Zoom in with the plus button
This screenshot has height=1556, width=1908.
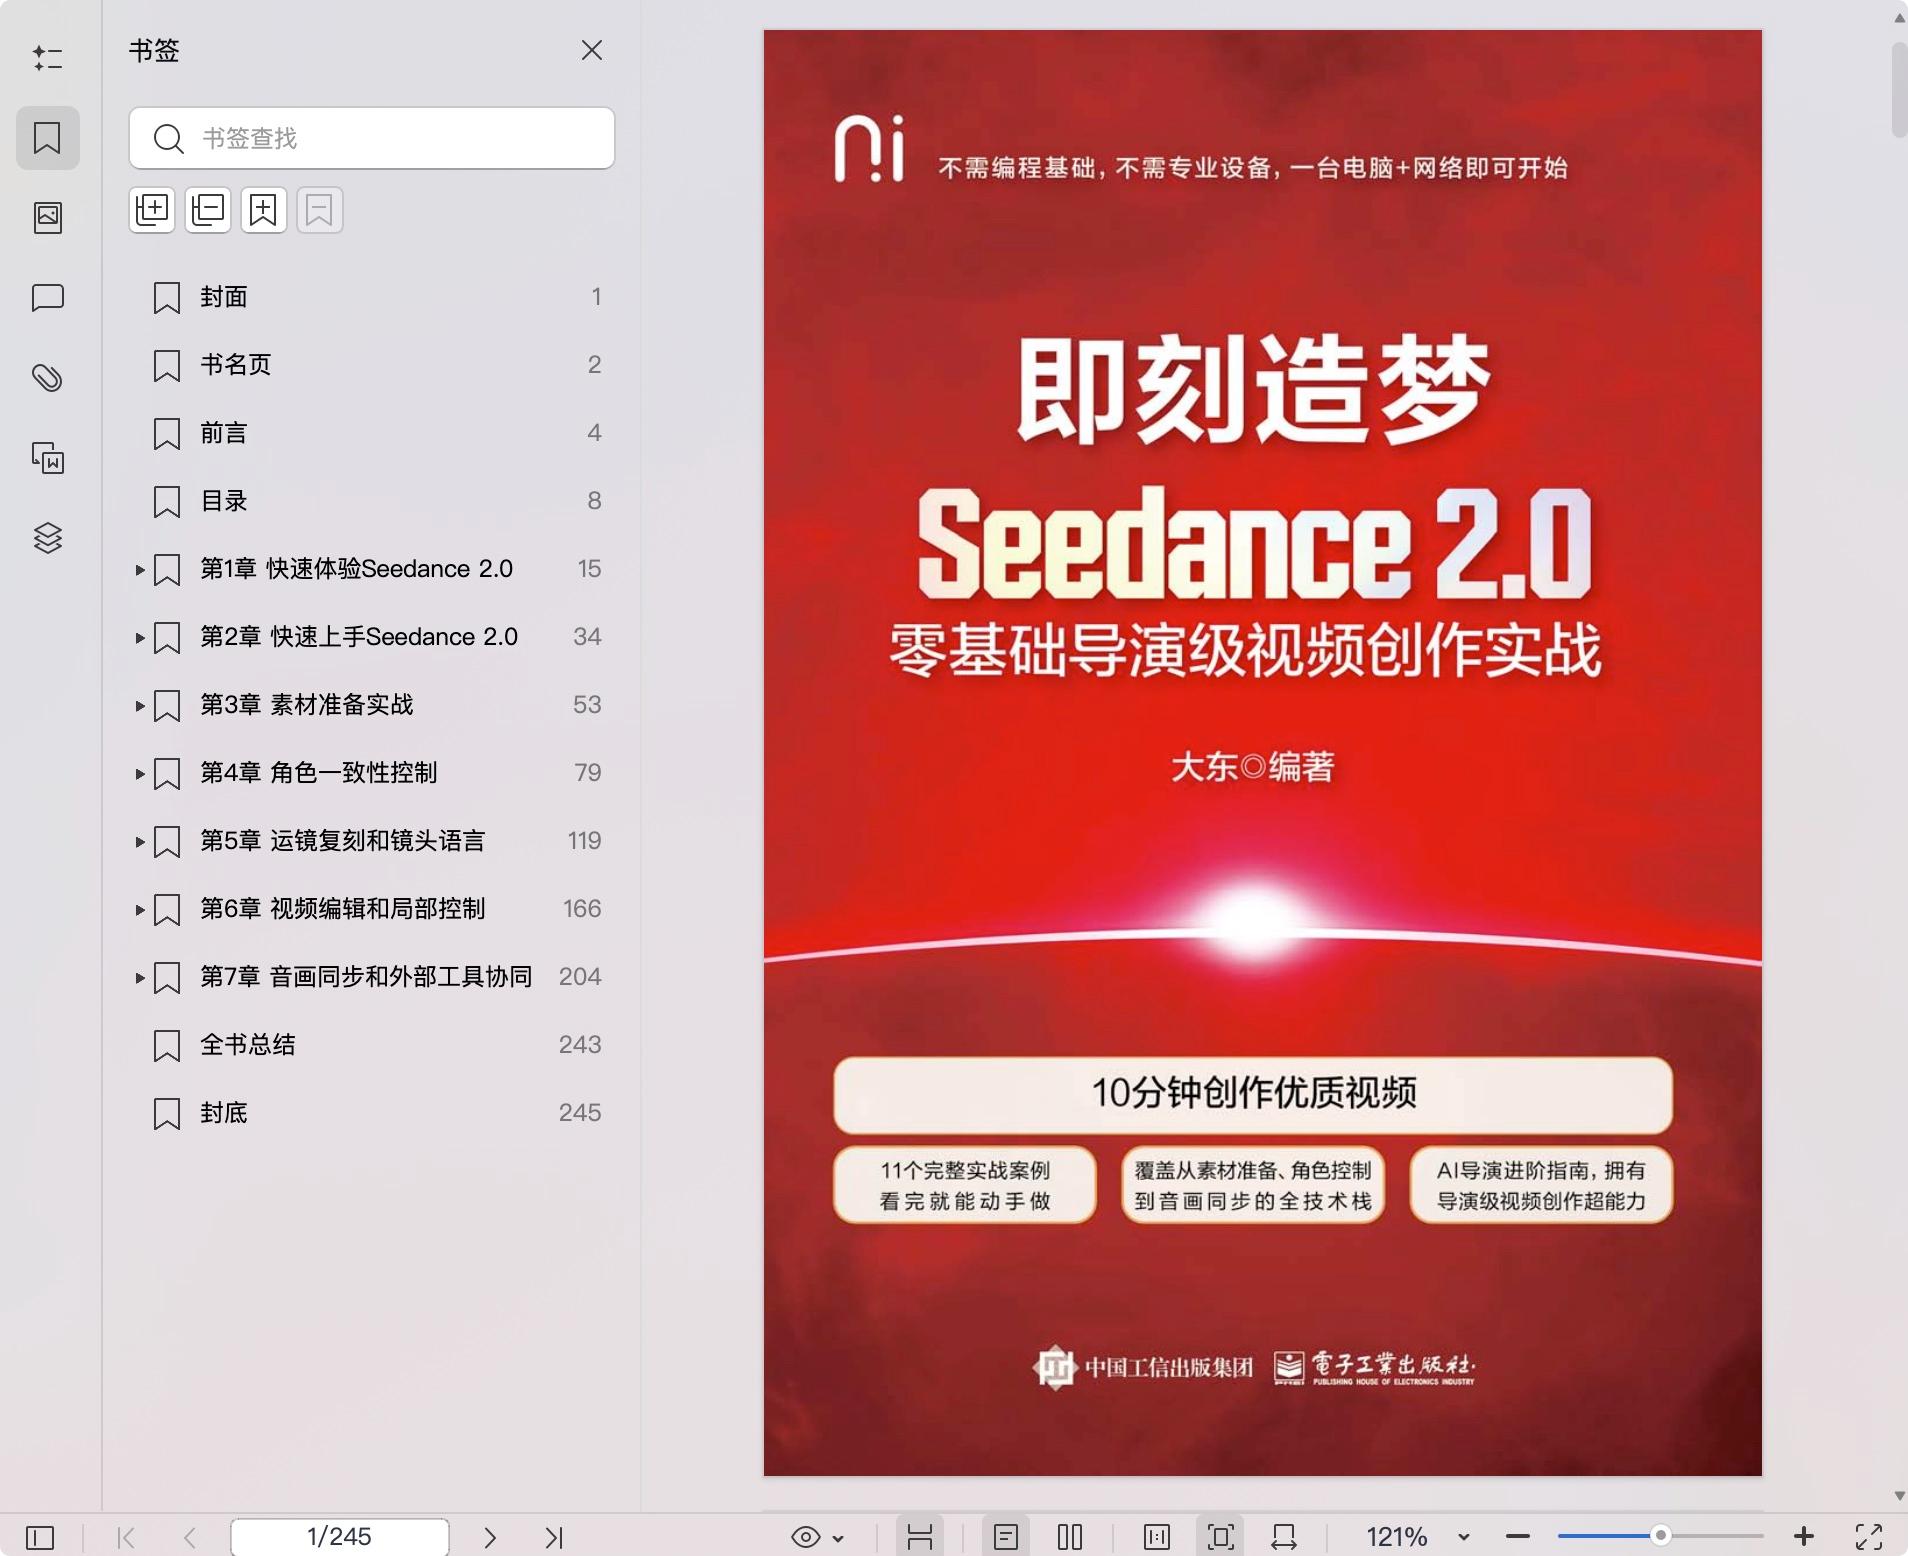[1804, 1537]
